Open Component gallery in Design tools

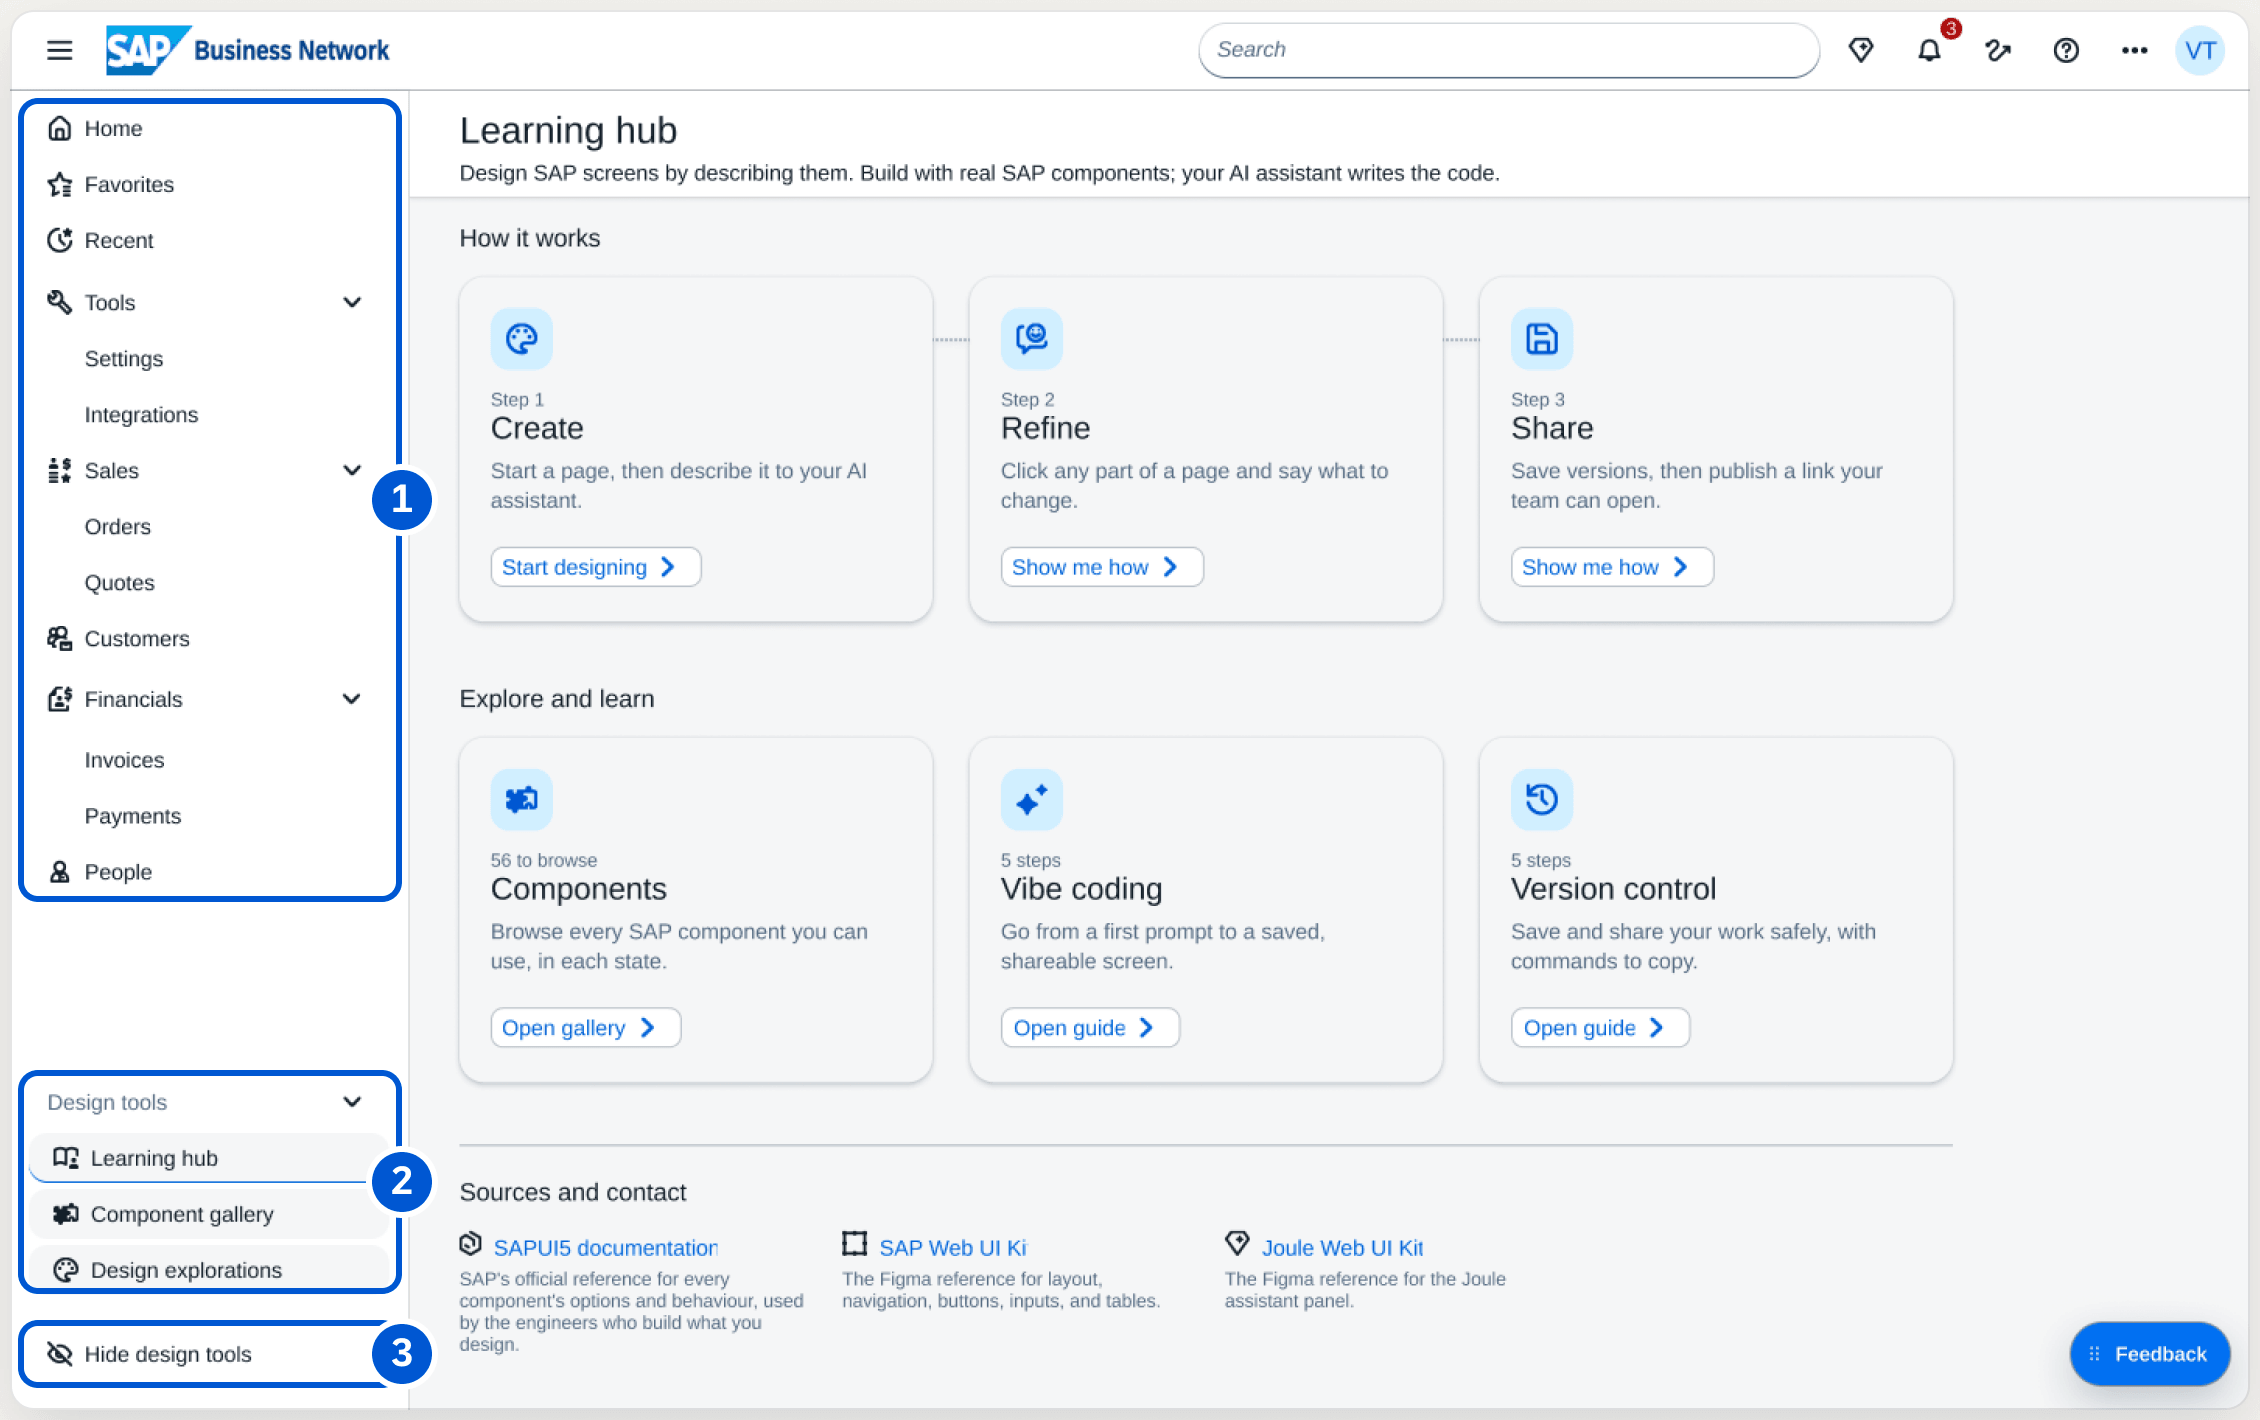click(x=210, y=1214)
